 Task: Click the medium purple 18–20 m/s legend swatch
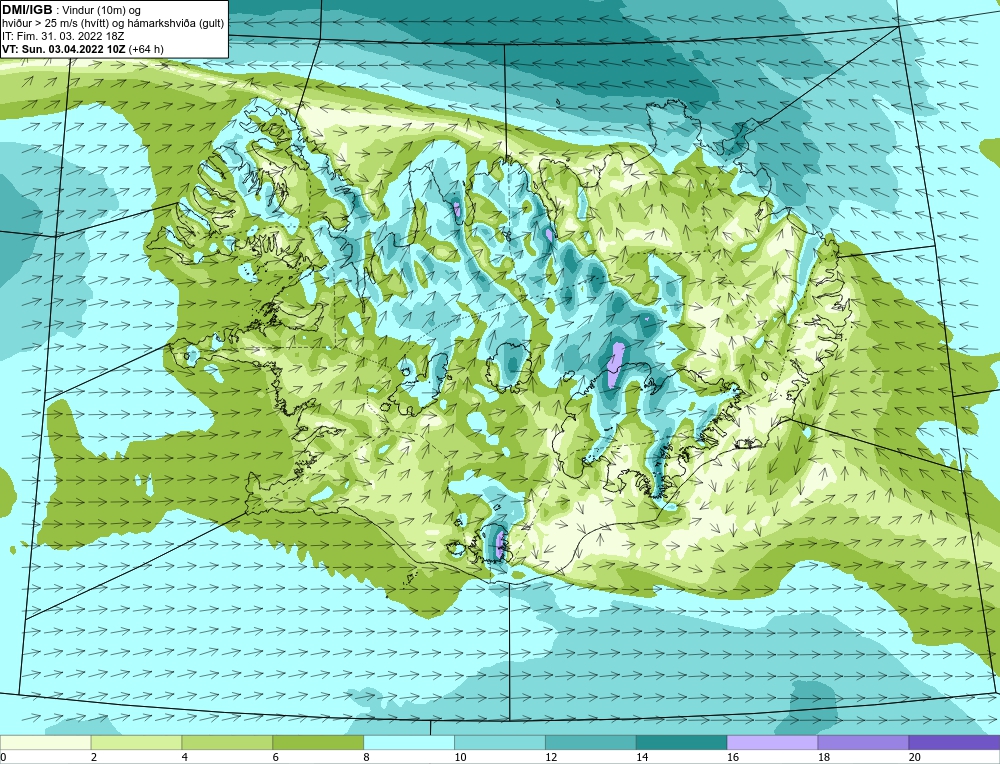pyautogui.click(x=864, y=742)
